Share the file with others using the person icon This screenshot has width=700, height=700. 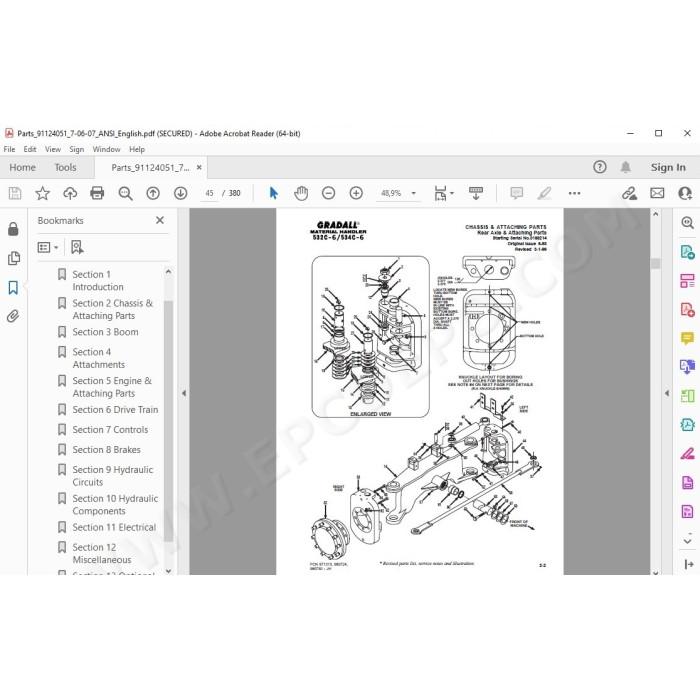point(685,193)
